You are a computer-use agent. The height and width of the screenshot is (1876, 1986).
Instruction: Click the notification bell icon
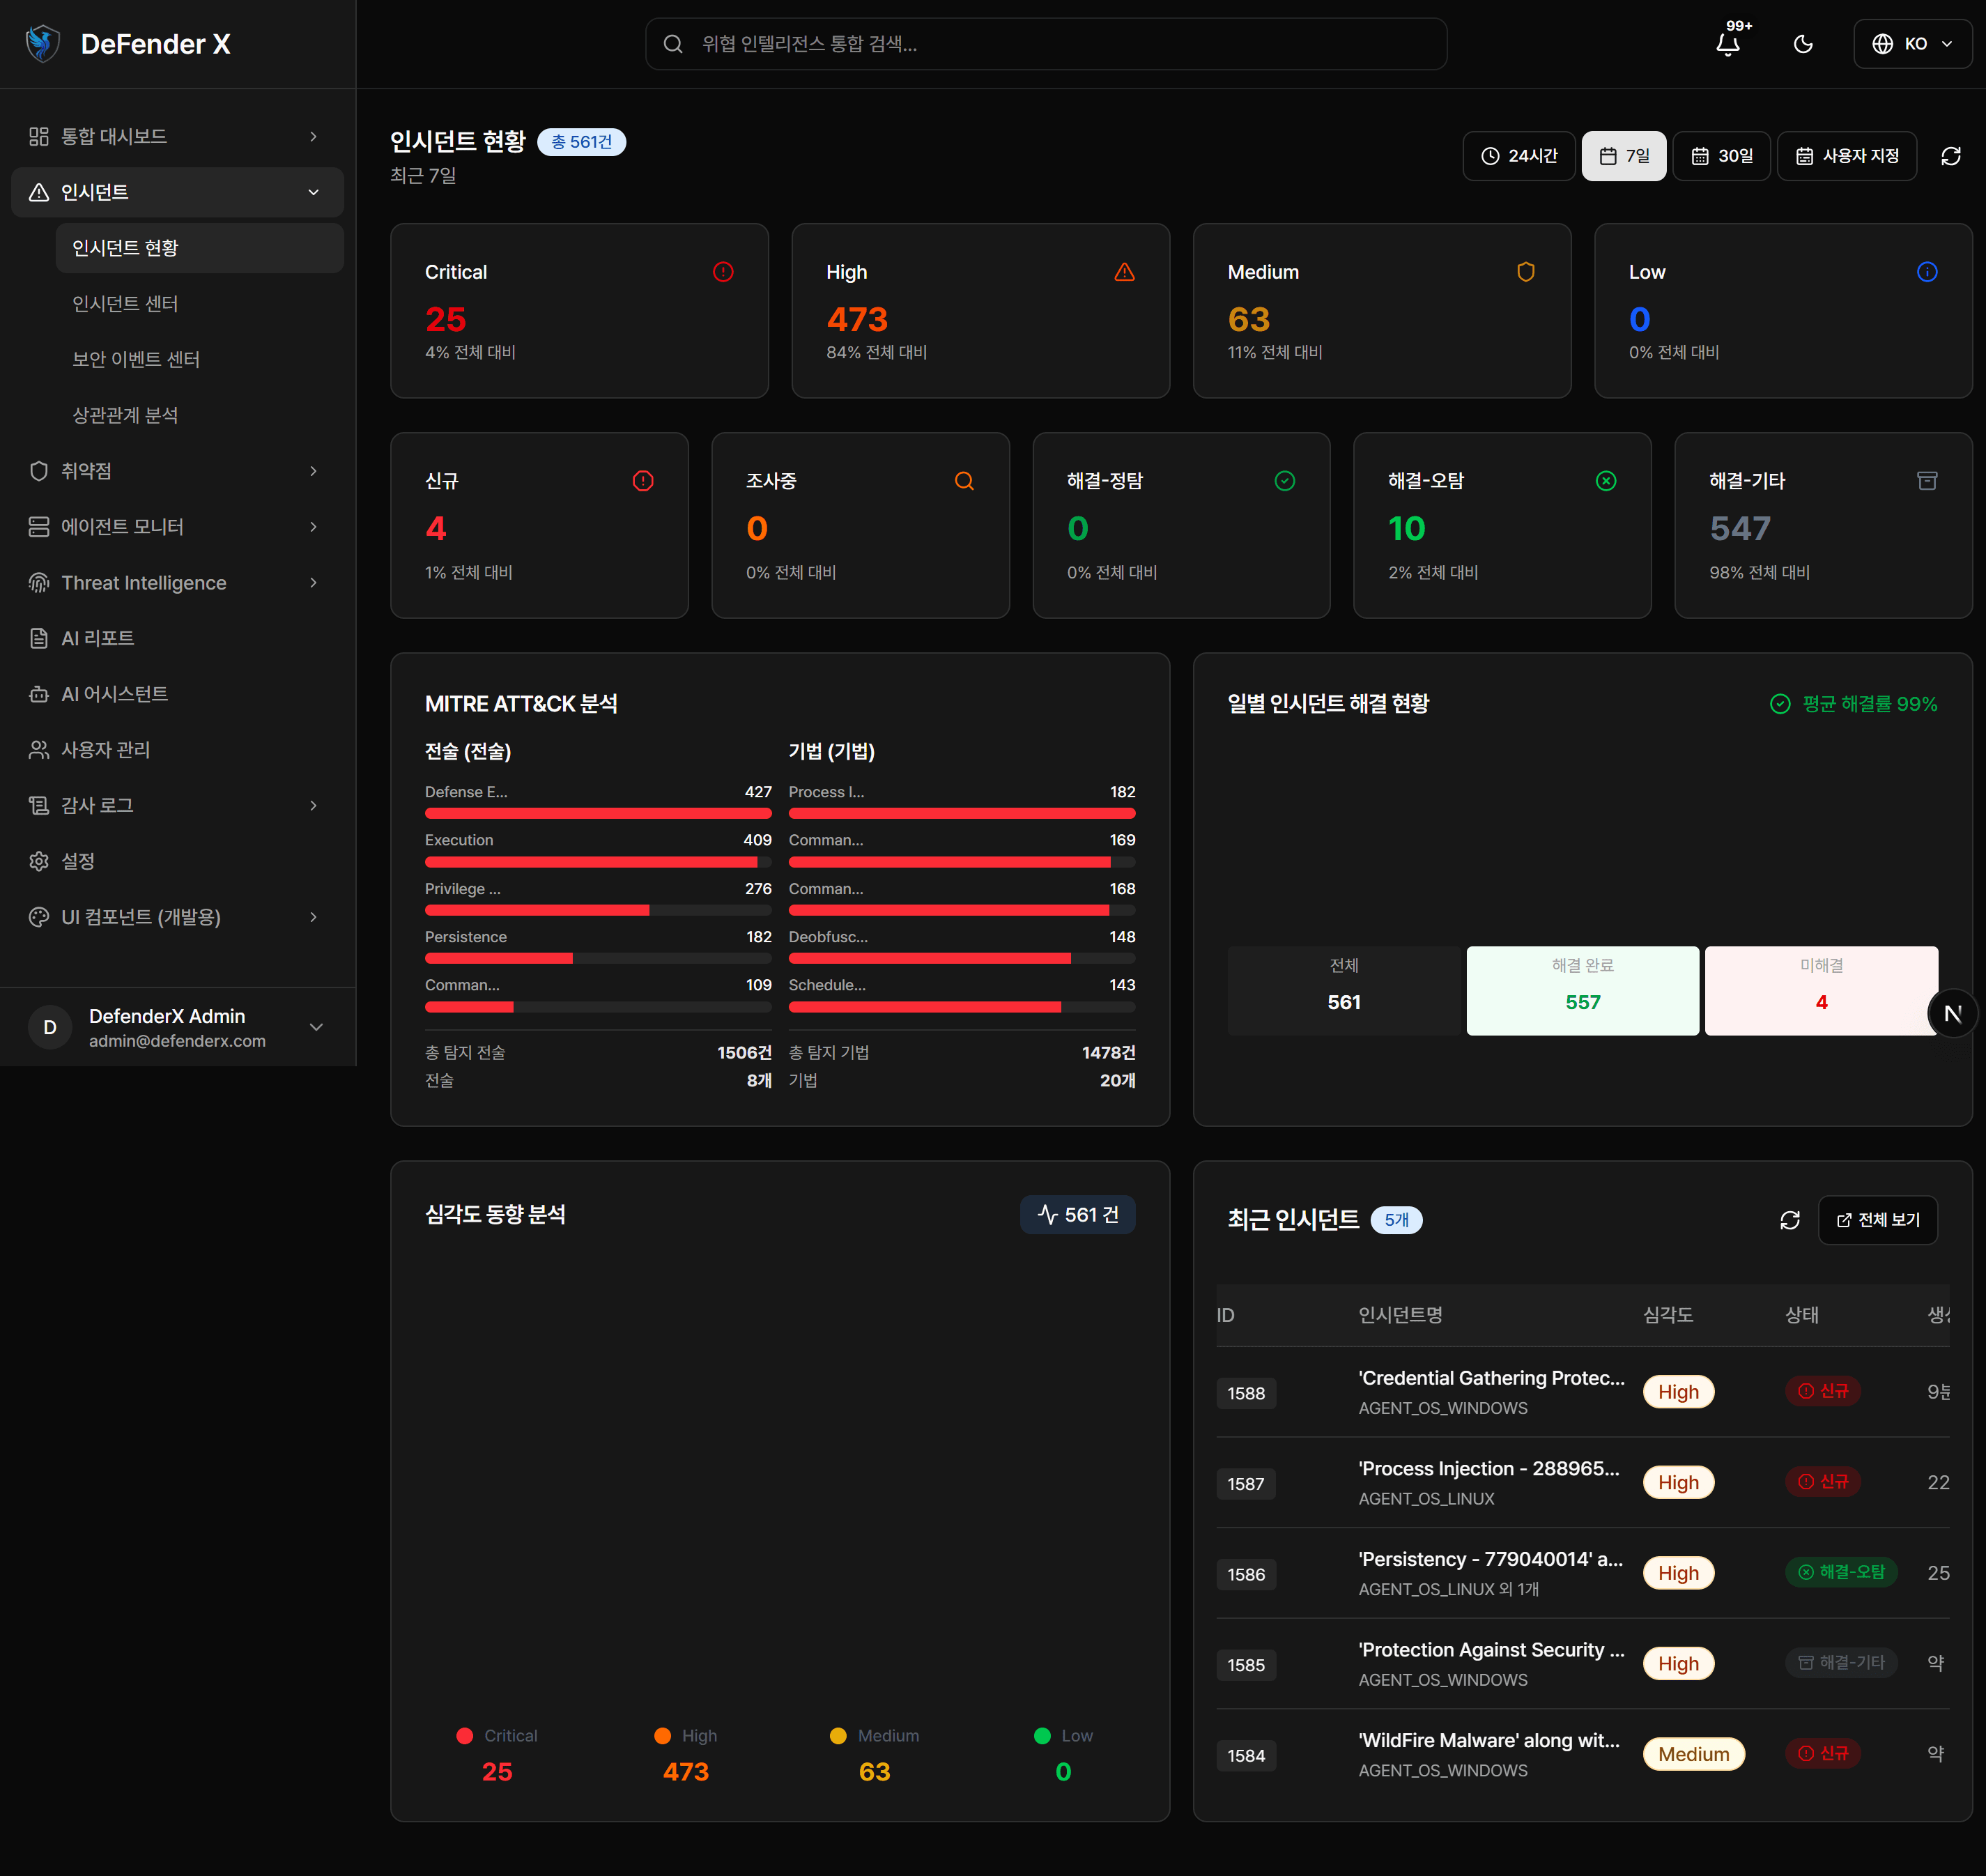1727,44
